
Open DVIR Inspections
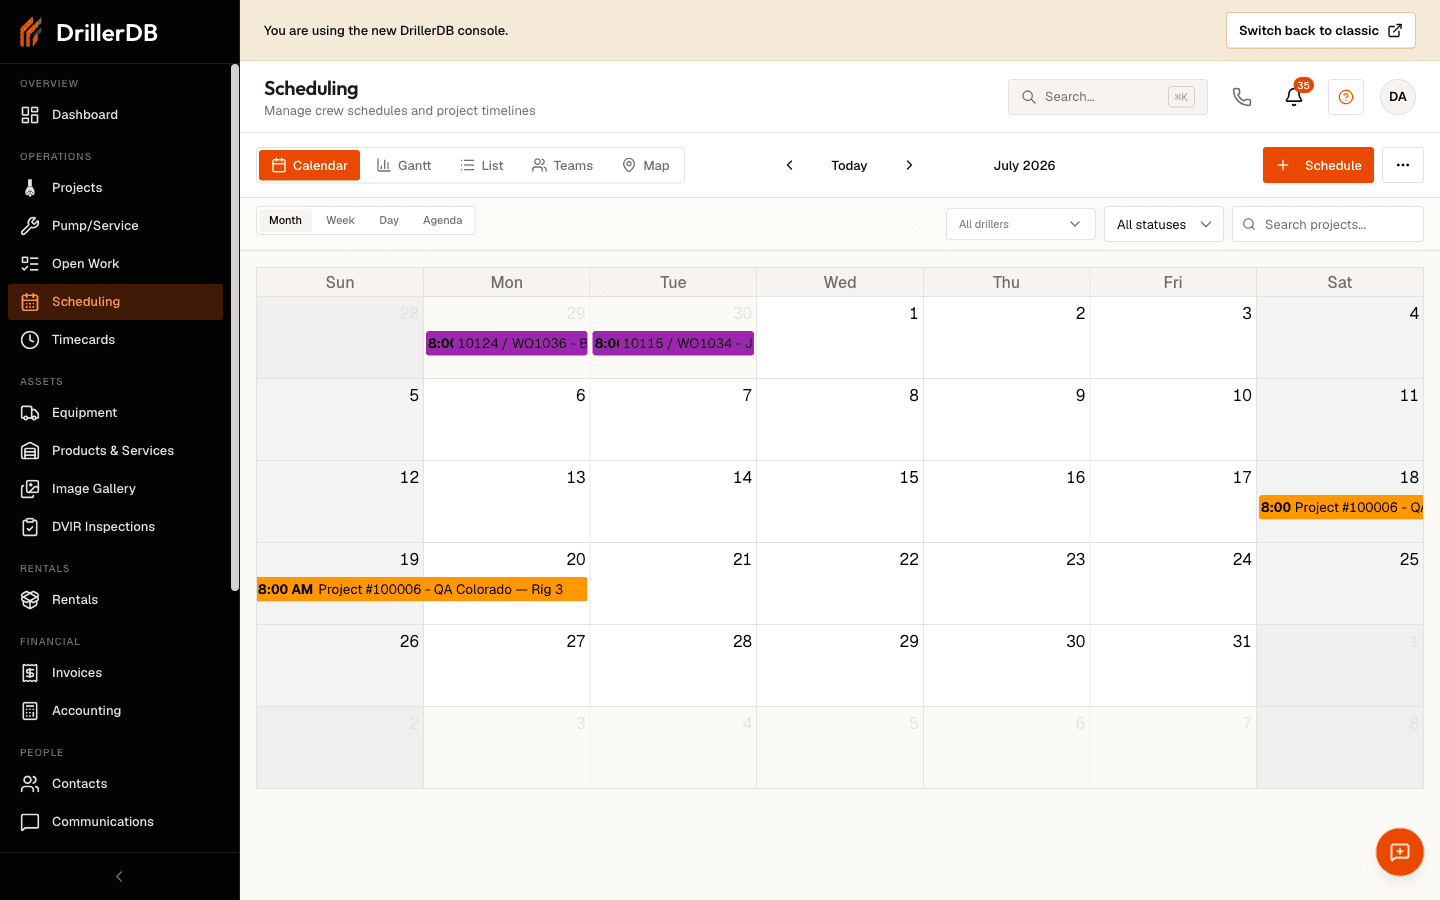tap(115, 527)
